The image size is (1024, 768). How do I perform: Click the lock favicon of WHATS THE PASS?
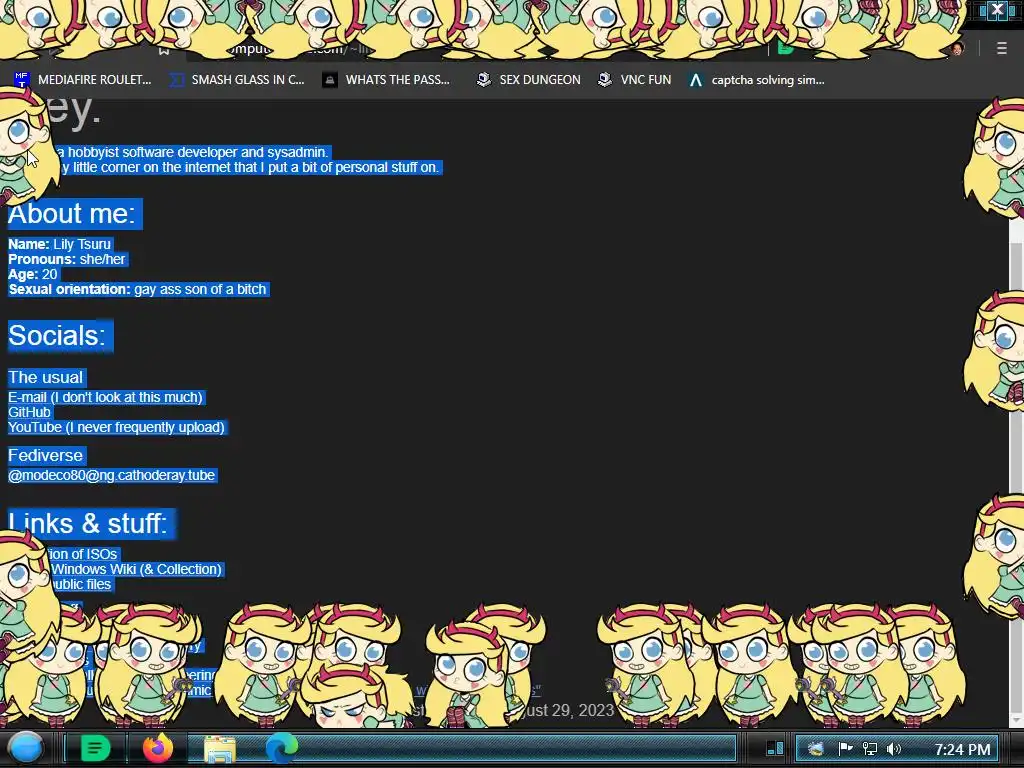(330, 80)
